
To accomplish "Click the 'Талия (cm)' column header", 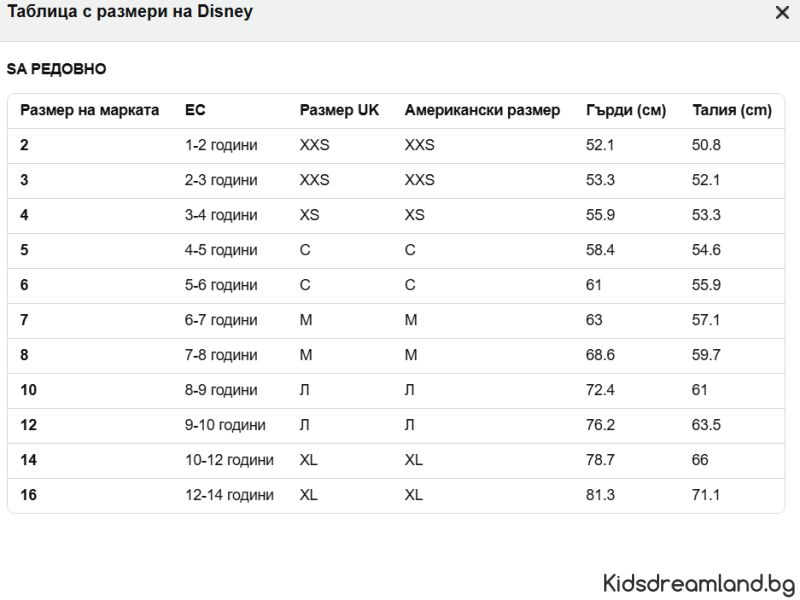I will pyautogui.click(x=732, y=110).
